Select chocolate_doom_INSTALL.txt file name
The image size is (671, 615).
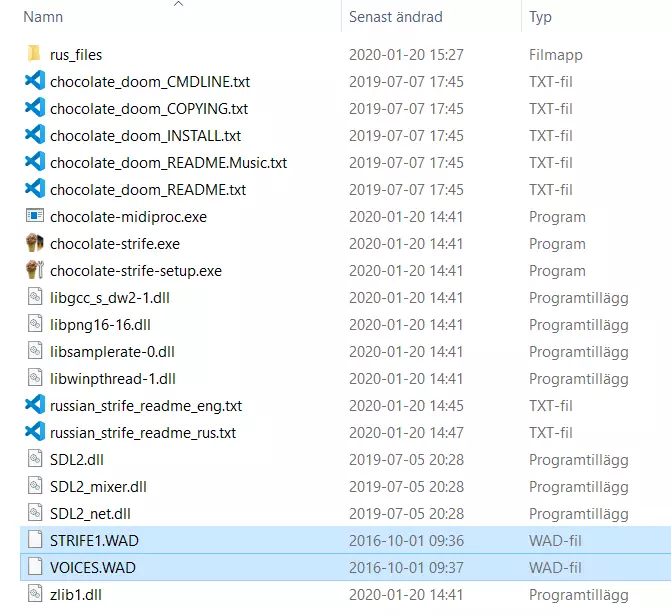pyautogui.click(x=145, y=136)
